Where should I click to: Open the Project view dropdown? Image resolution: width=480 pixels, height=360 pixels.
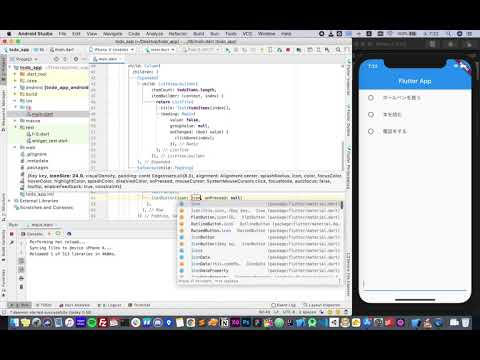tap(24, 59)
